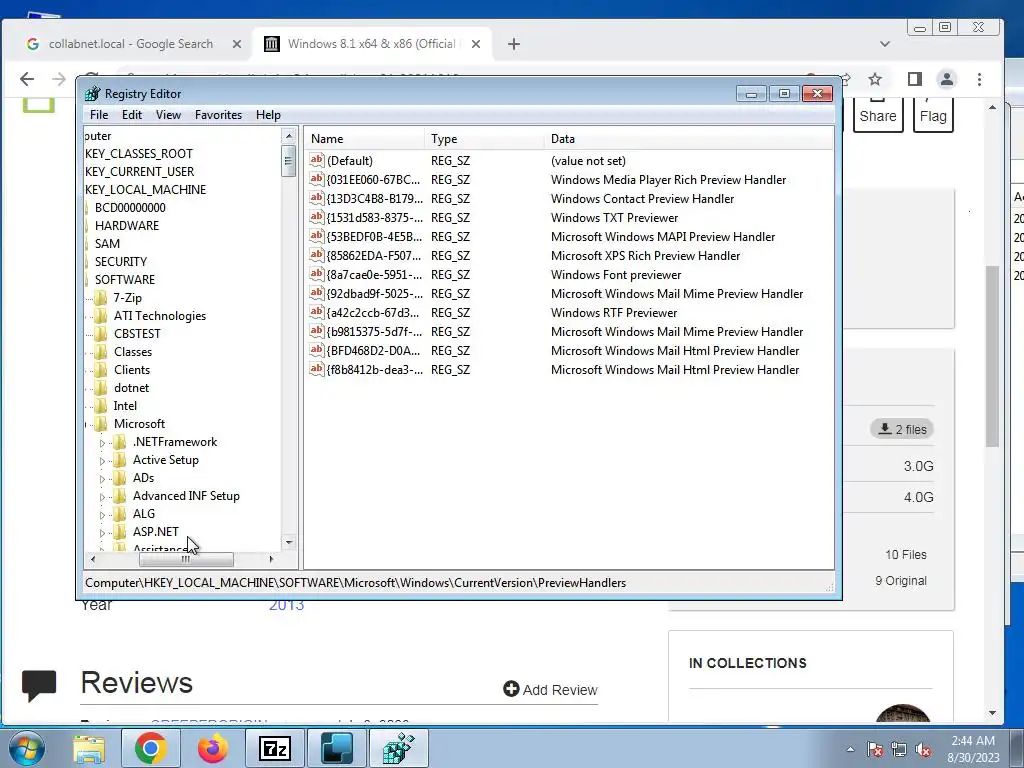The width and height of the screenshot is (1024, 768).
Task: Show hidden system tray icons
Action: (850, 749)
